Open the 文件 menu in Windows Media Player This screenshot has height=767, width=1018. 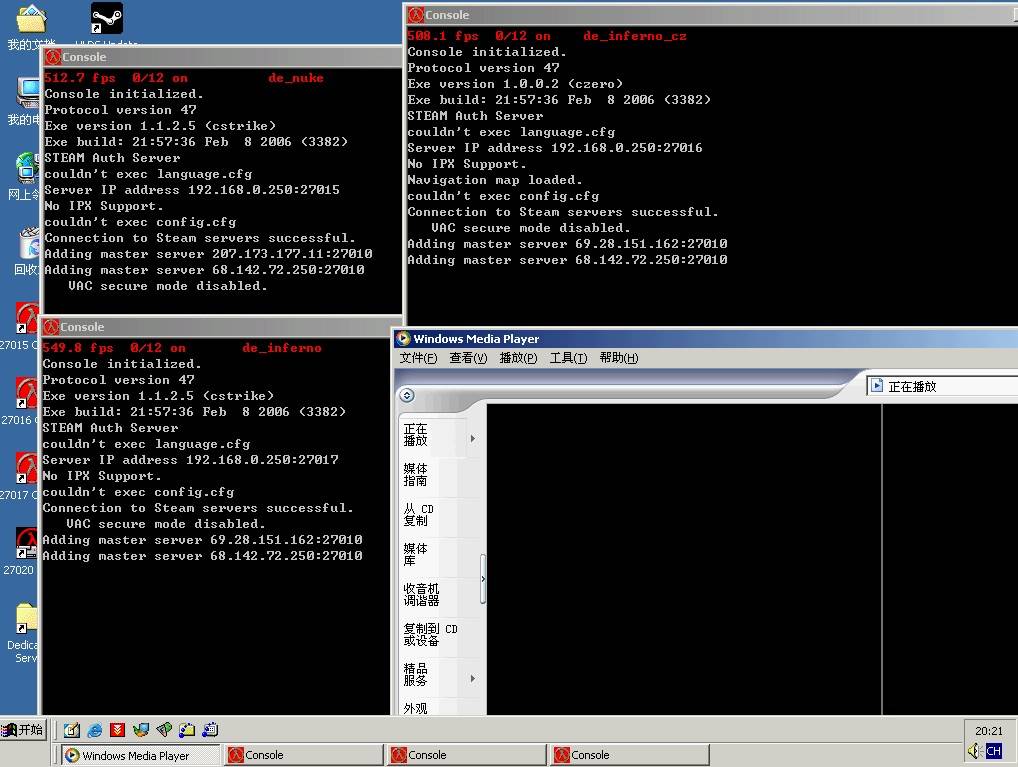point(418,358)
